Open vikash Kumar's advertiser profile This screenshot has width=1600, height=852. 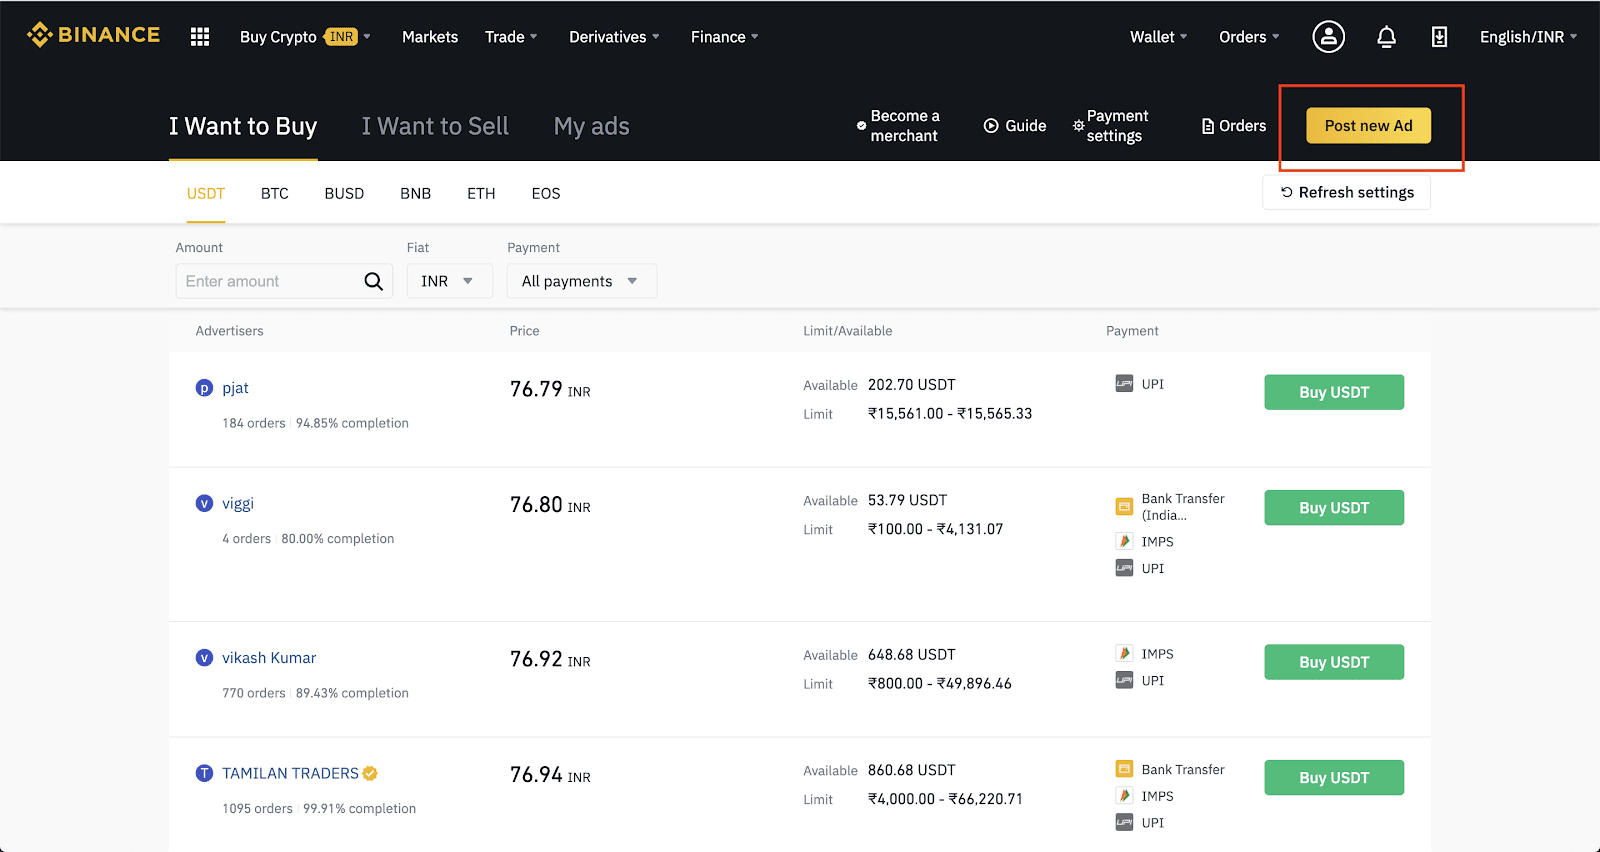coord(269,658)
